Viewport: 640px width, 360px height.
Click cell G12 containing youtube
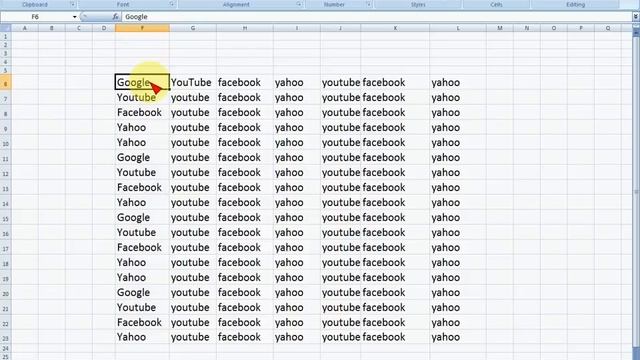193,172
